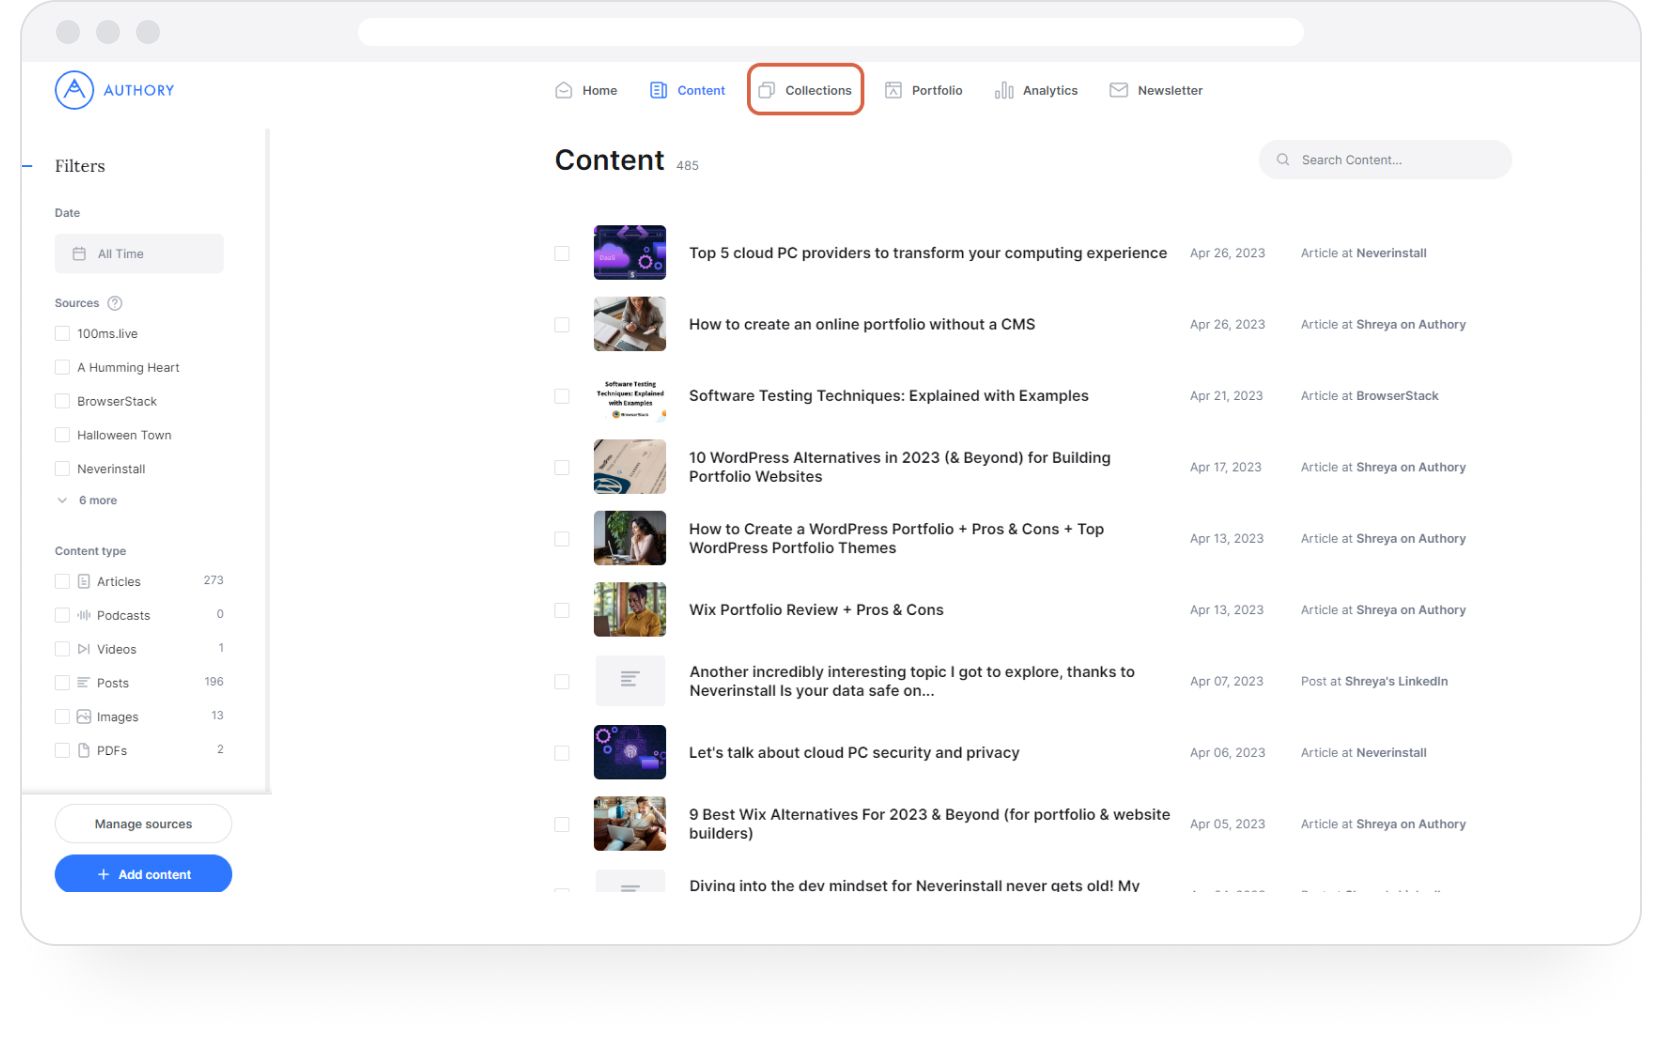The width and height of the screenshot is (1662, 1046).
Task: Click the Apr 21, 2023 date
Action: tap(1226, 396)
